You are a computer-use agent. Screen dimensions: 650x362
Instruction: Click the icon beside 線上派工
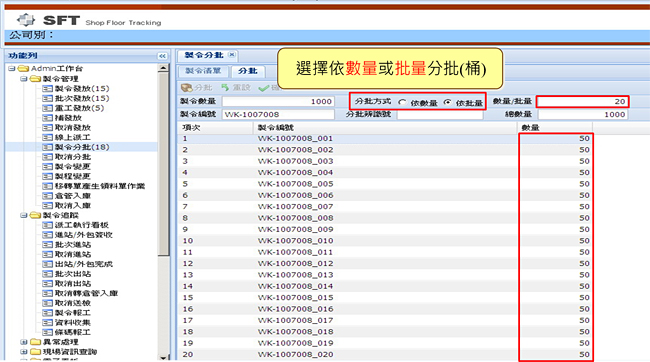click(48, 137)
